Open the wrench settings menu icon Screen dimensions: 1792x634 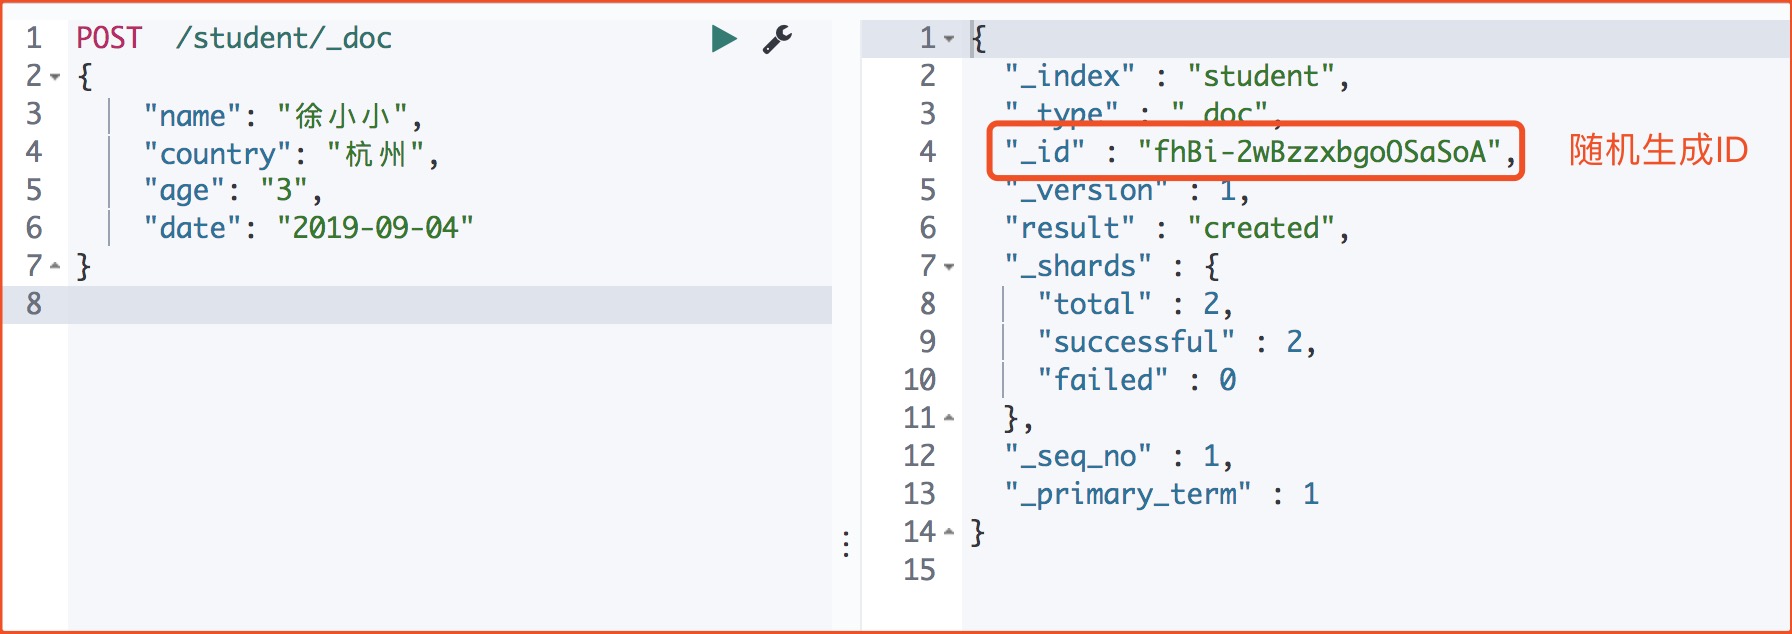(777, 39)
